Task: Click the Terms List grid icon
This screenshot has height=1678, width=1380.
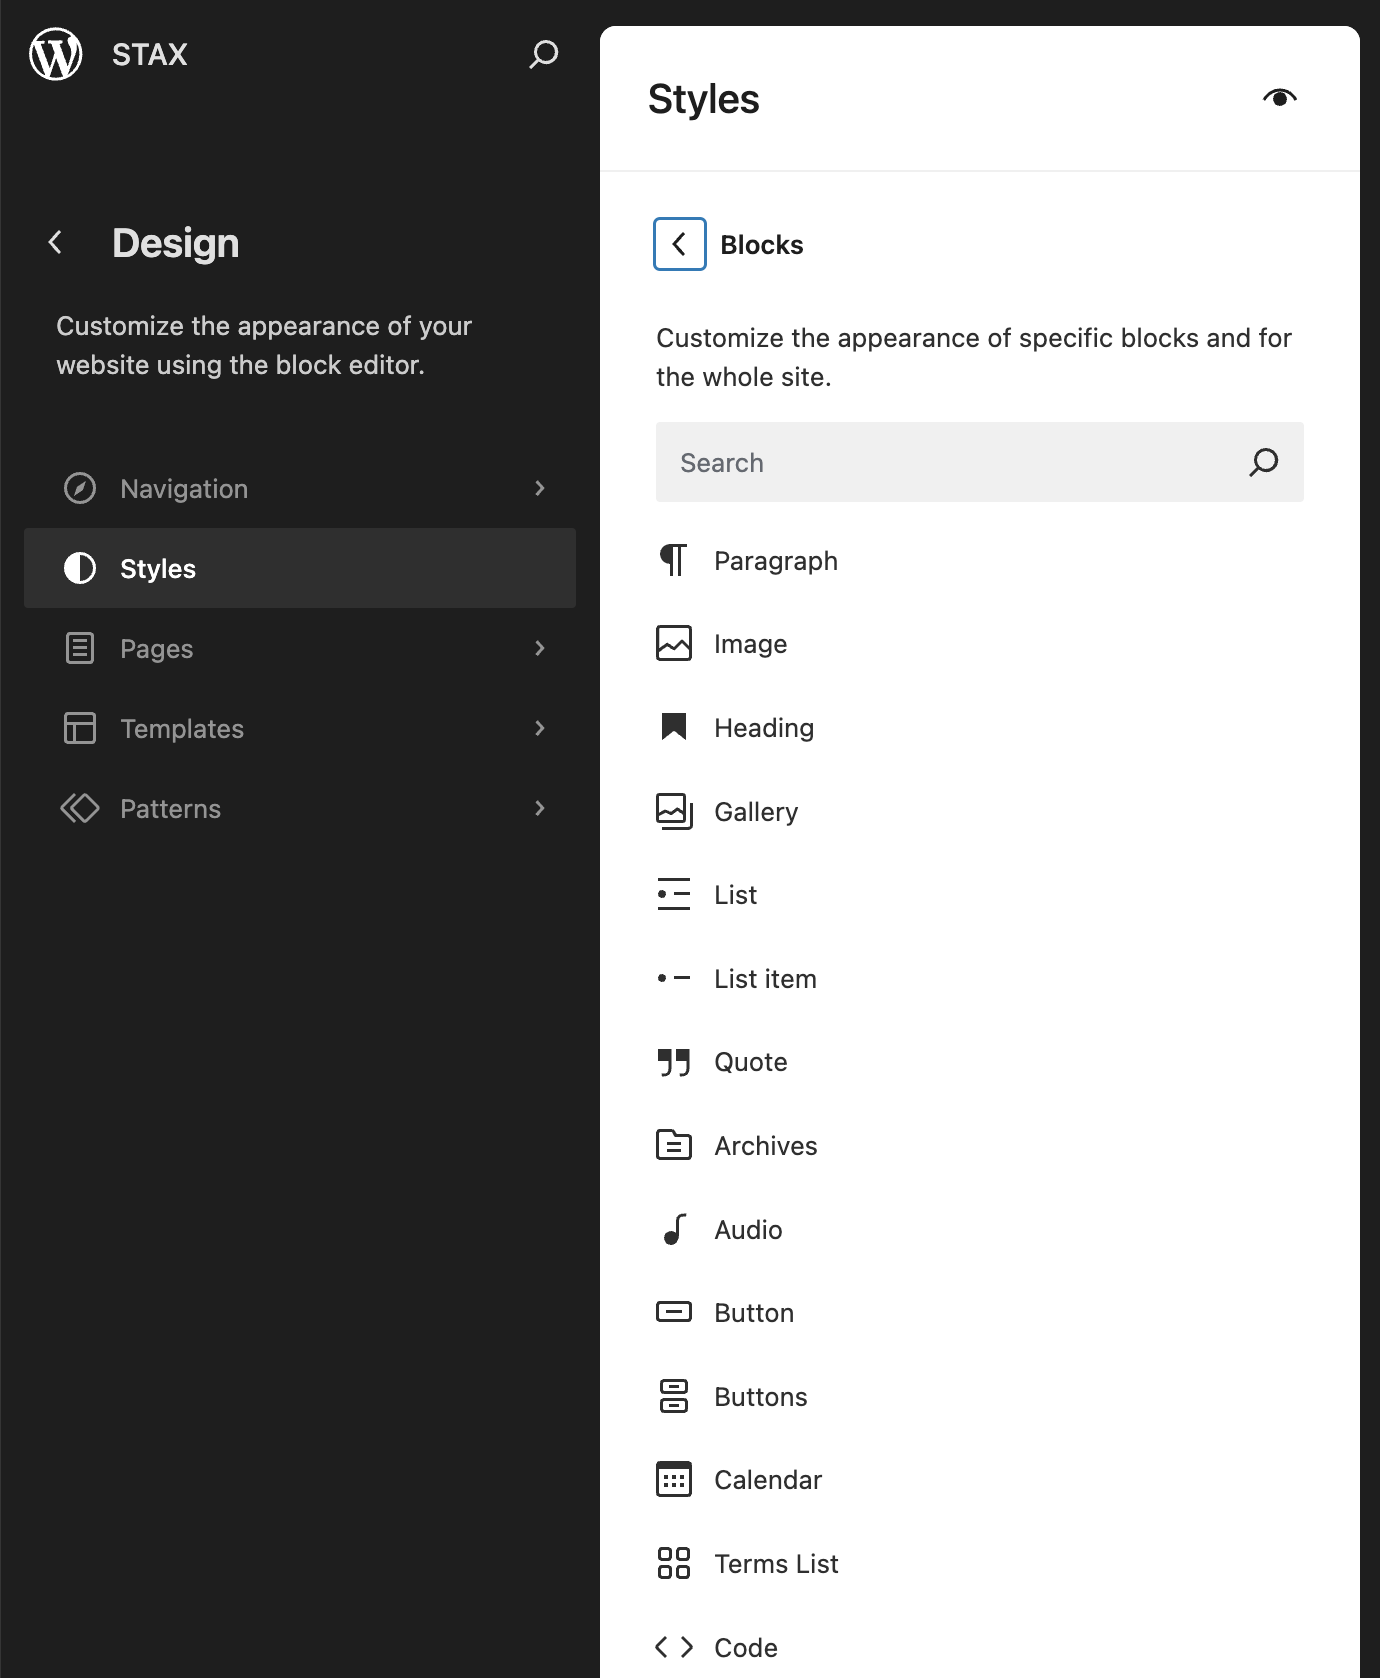Action: click(x=674, y=1563)
